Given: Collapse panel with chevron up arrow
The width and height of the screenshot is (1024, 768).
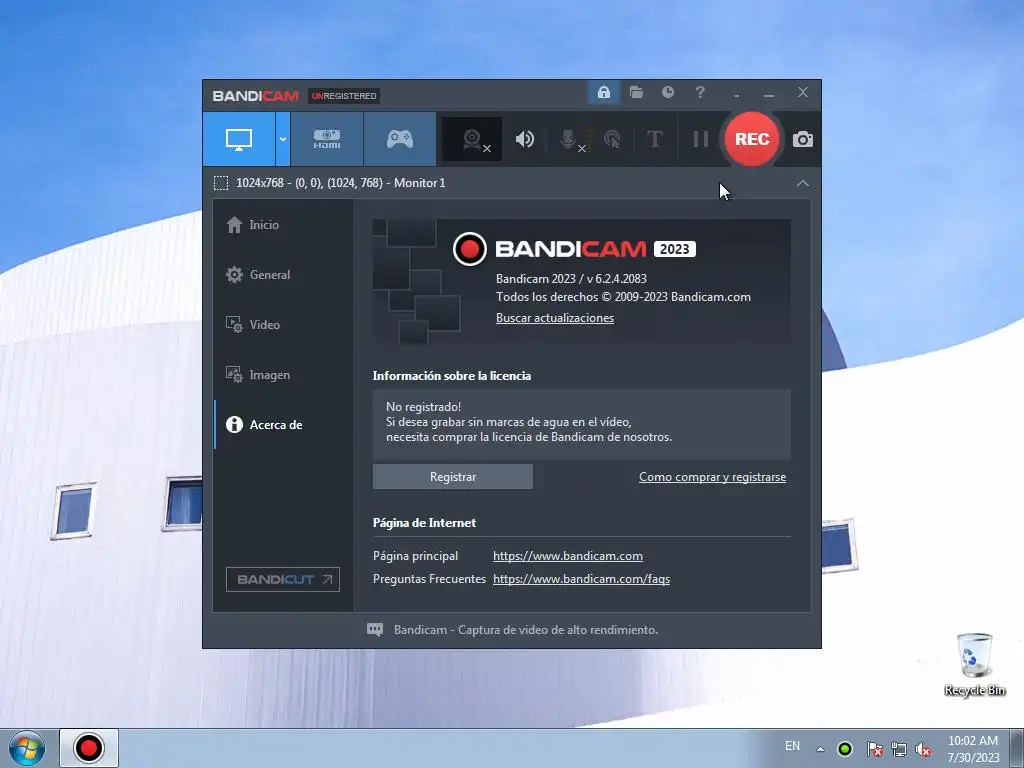Looking at the screenshot, I should click(x=803, y=184).
